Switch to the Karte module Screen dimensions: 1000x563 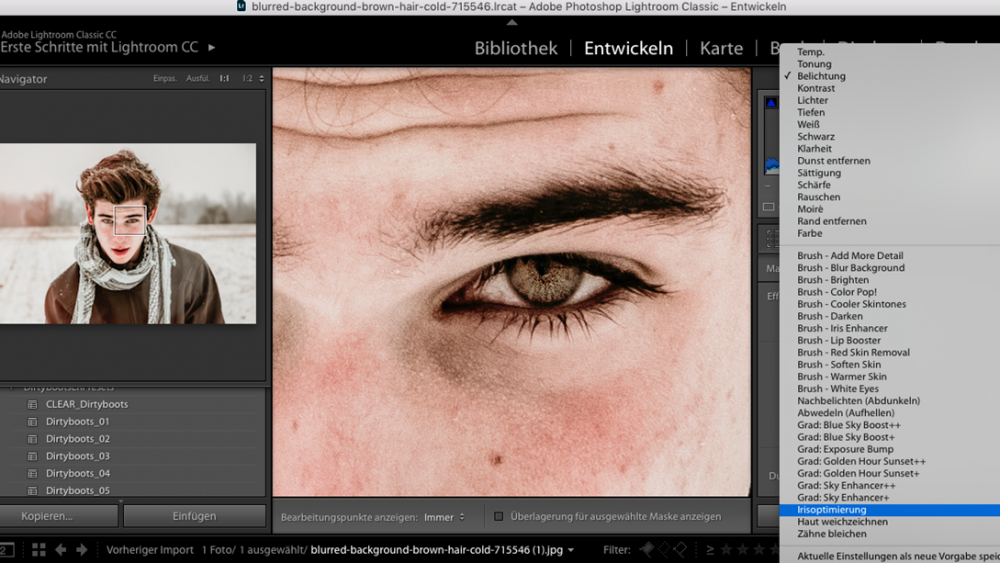[721, 48]
